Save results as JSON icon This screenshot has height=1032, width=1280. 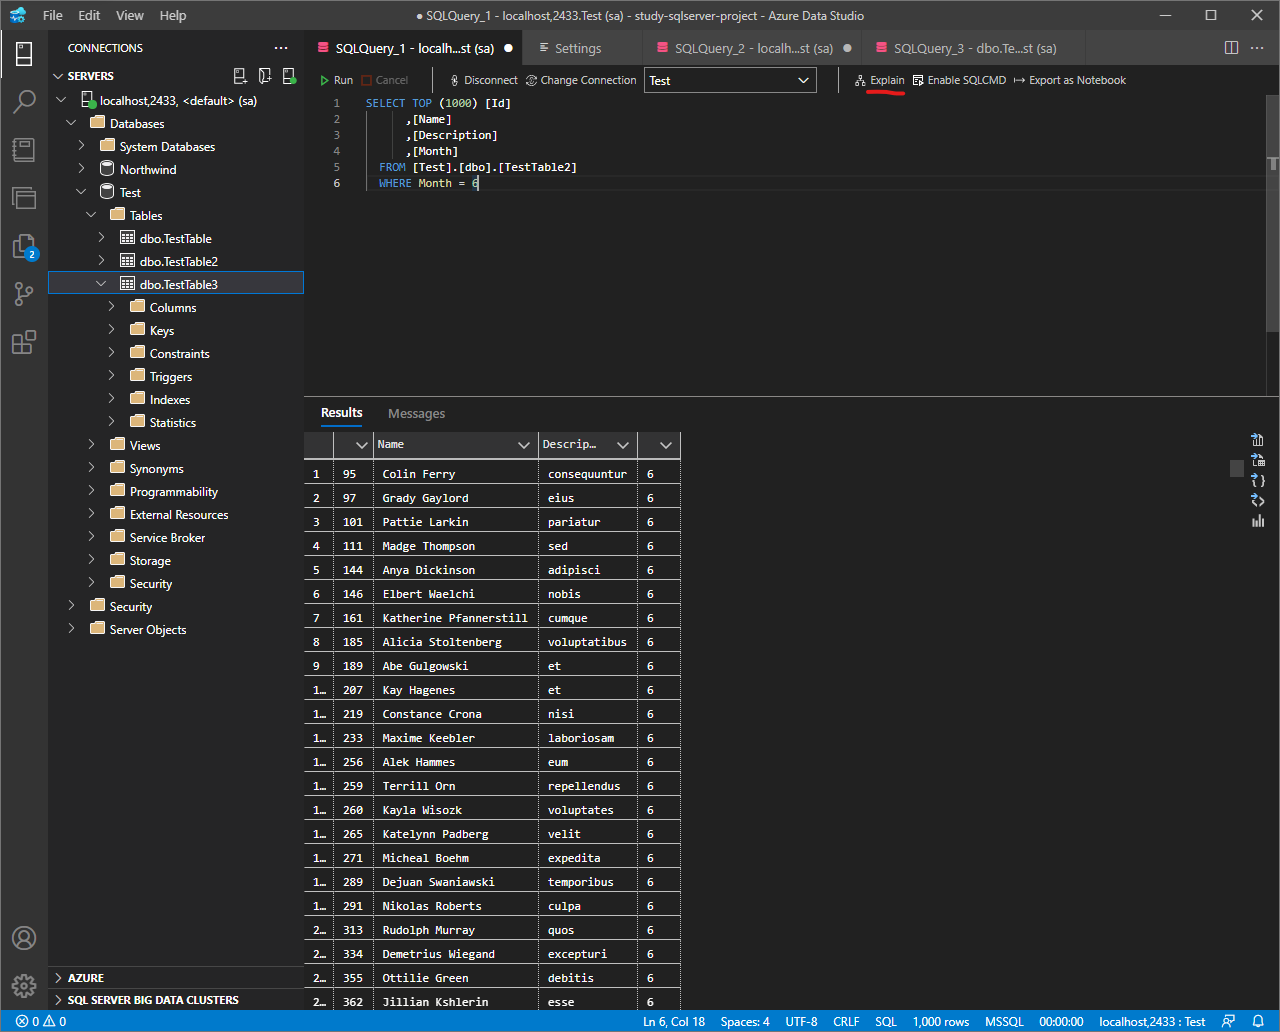pyautogui.click(x=1258, y=480)
